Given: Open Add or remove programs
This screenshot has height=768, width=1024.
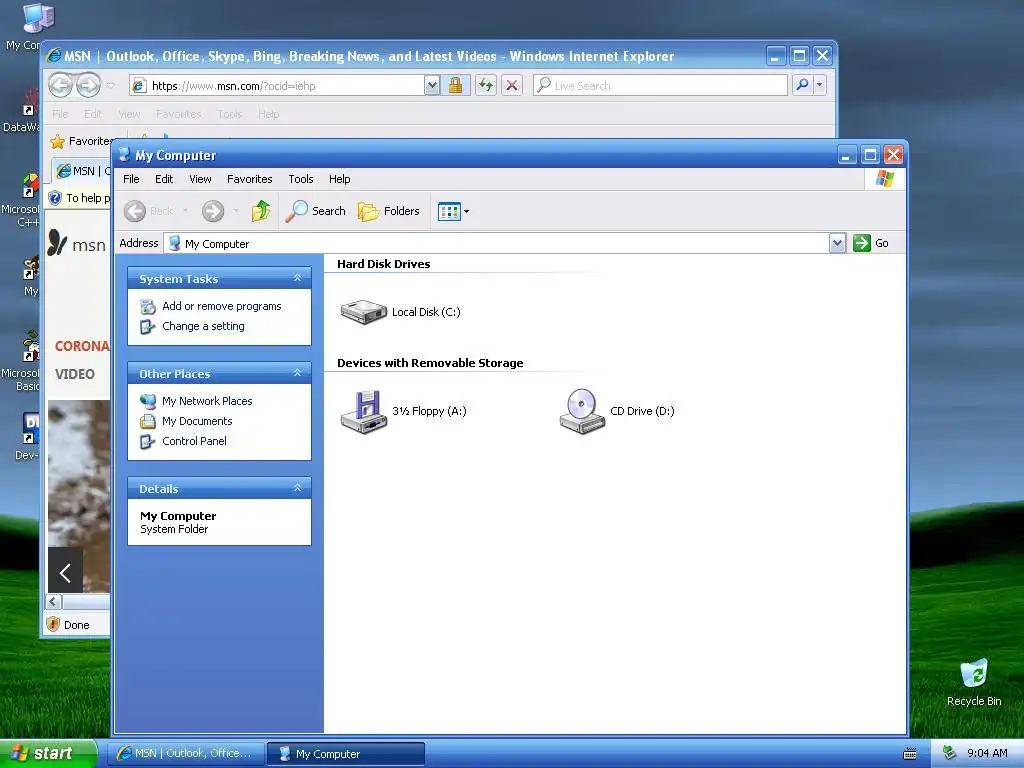Looking at the screenshot, I should (221, 306).
